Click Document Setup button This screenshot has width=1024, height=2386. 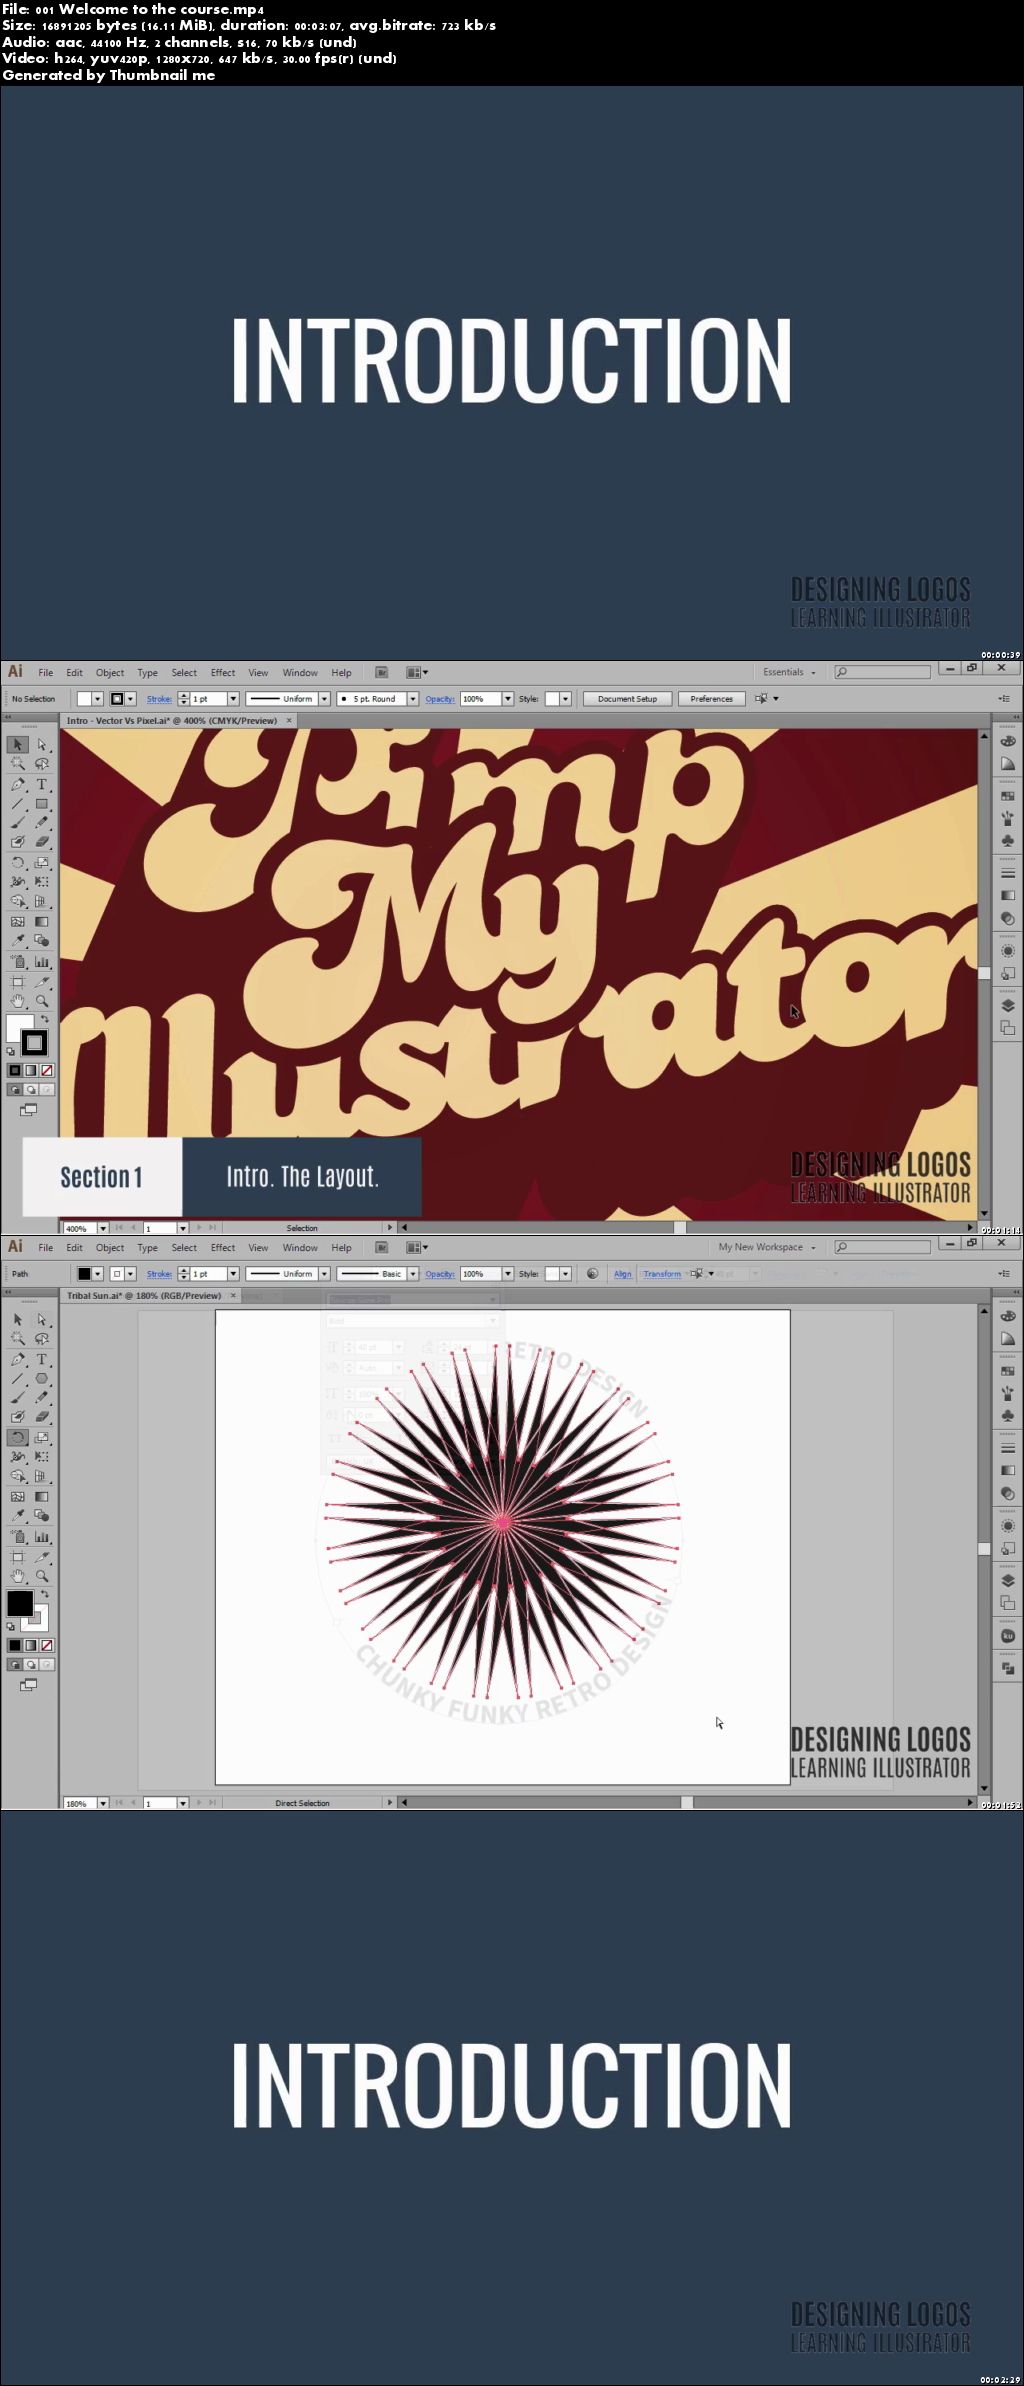click(x=627, y=699)
